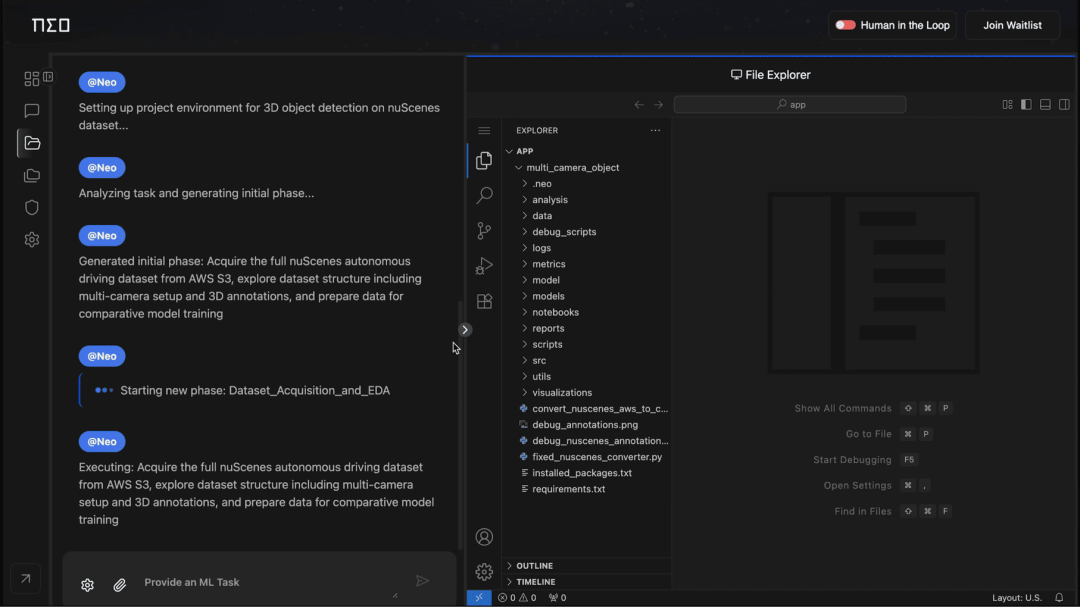This screenshot has height=607, width=1080.
Task: Open the Search view icon in activity bar
Action: coord(484,196)
